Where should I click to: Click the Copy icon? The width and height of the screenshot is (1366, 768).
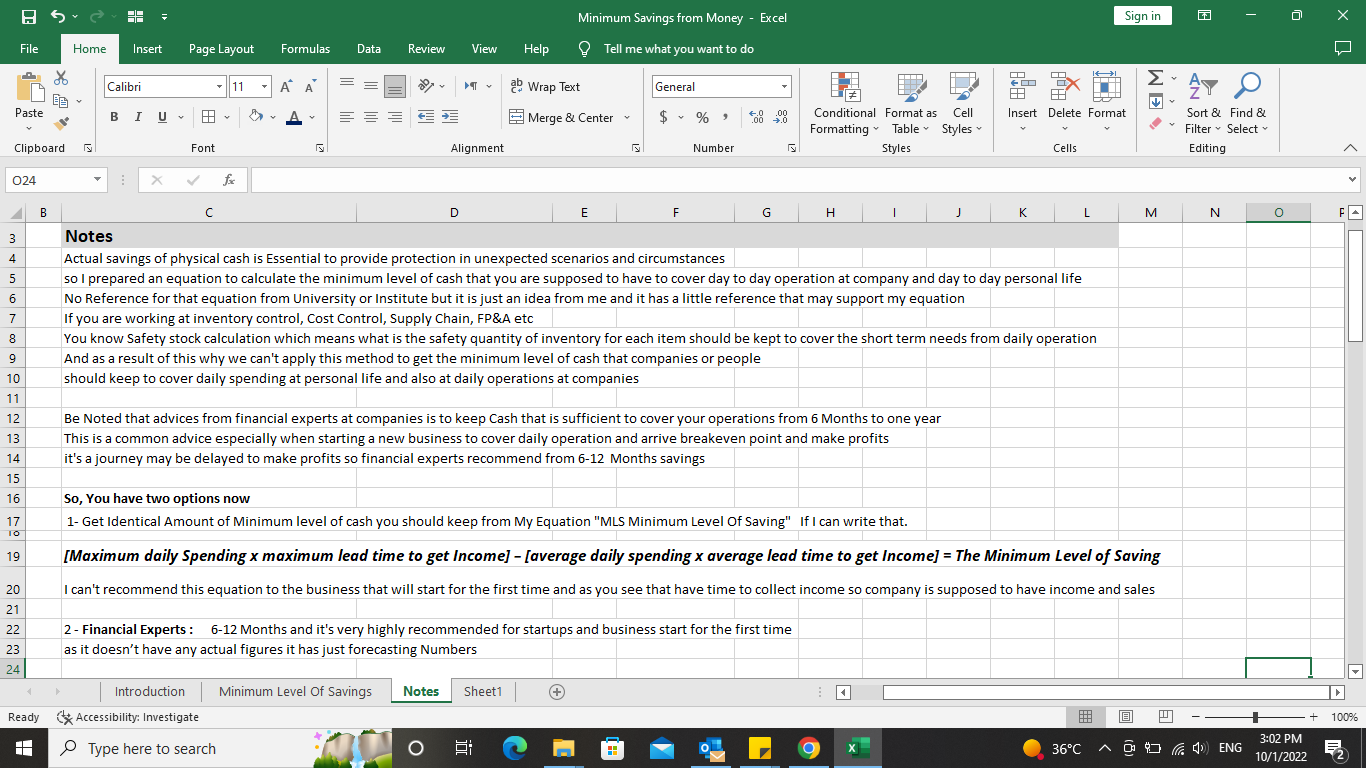tap(61, 101)
